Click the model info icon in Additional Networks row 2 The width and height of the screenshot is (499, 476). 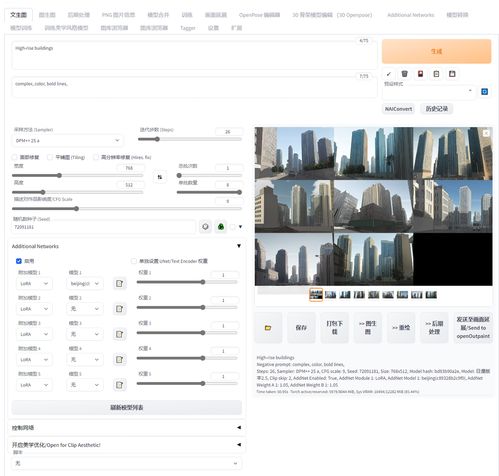click(119, 309)
